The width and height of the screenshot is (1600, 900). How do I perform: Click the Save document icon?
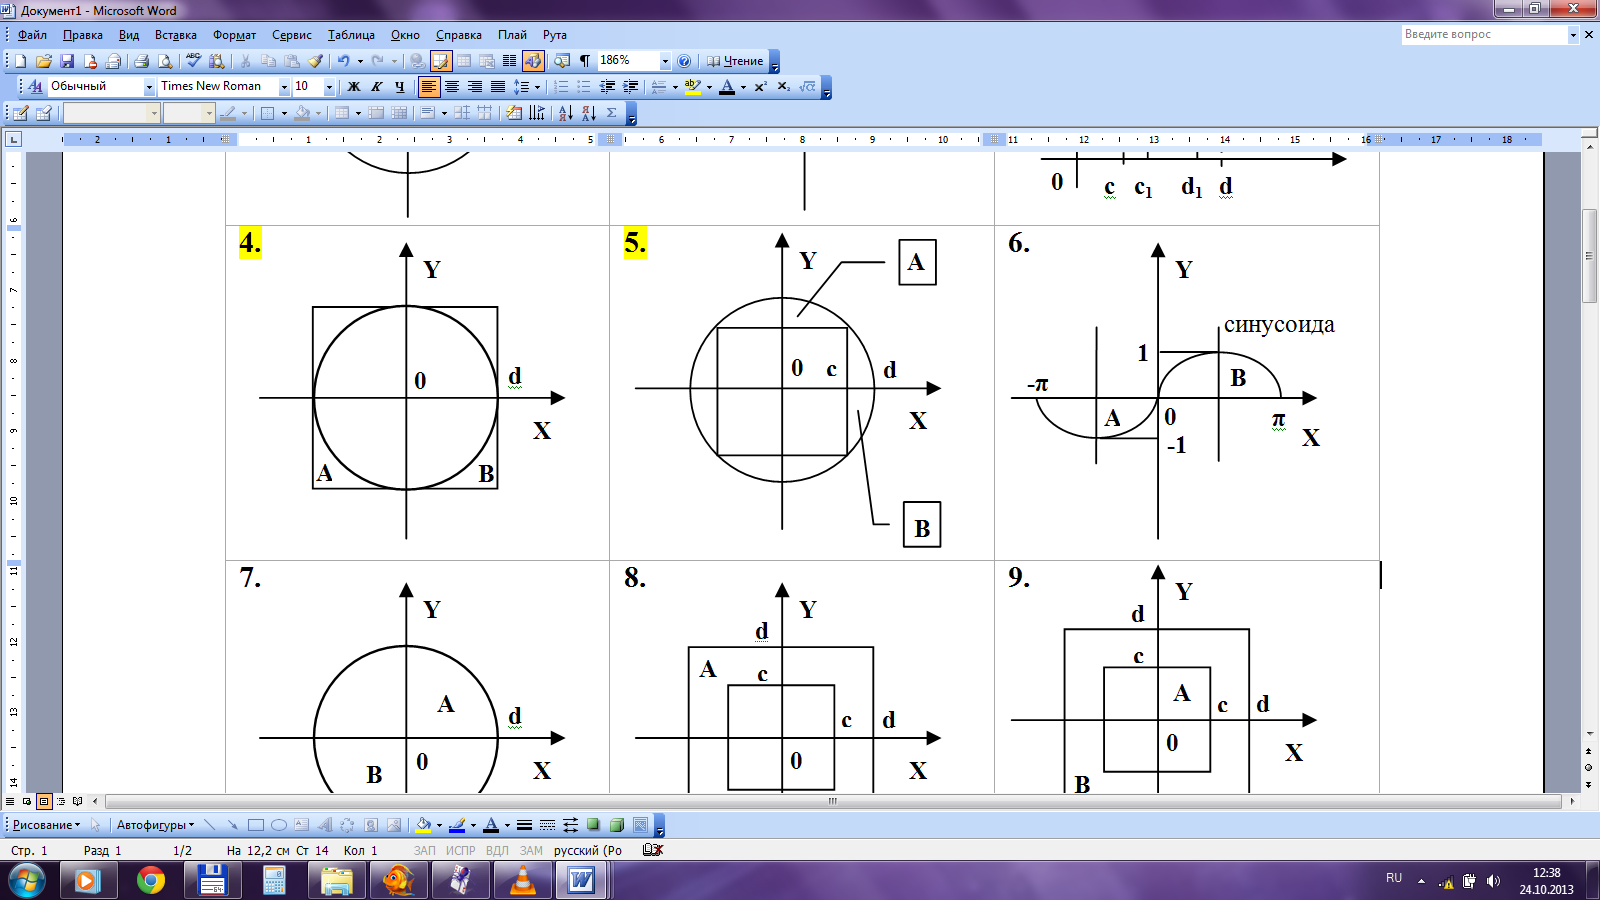point(67,61)
